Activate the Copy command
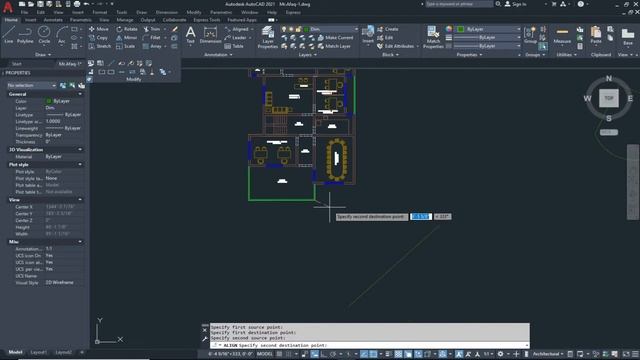The width and height of the screenshot is (640, 360). click(98, 38)
